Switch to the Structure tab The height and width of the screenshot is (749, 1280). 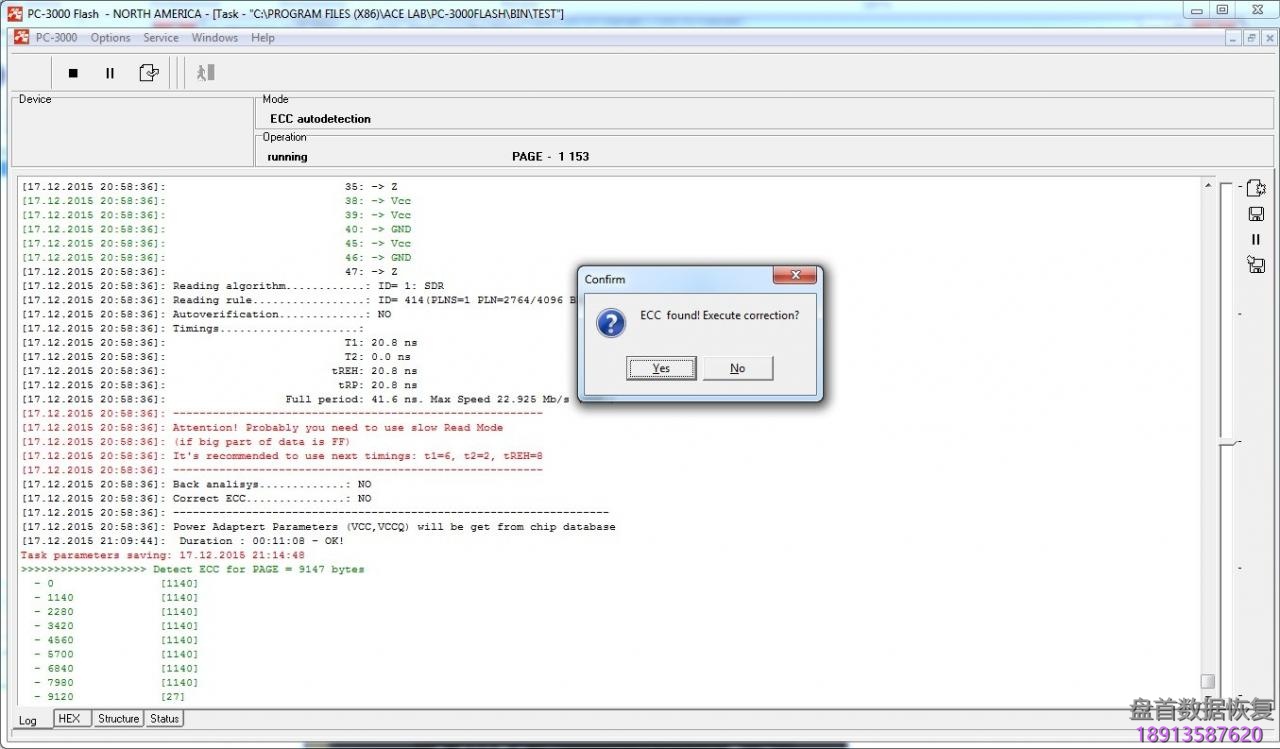click(x=118, y=719)
